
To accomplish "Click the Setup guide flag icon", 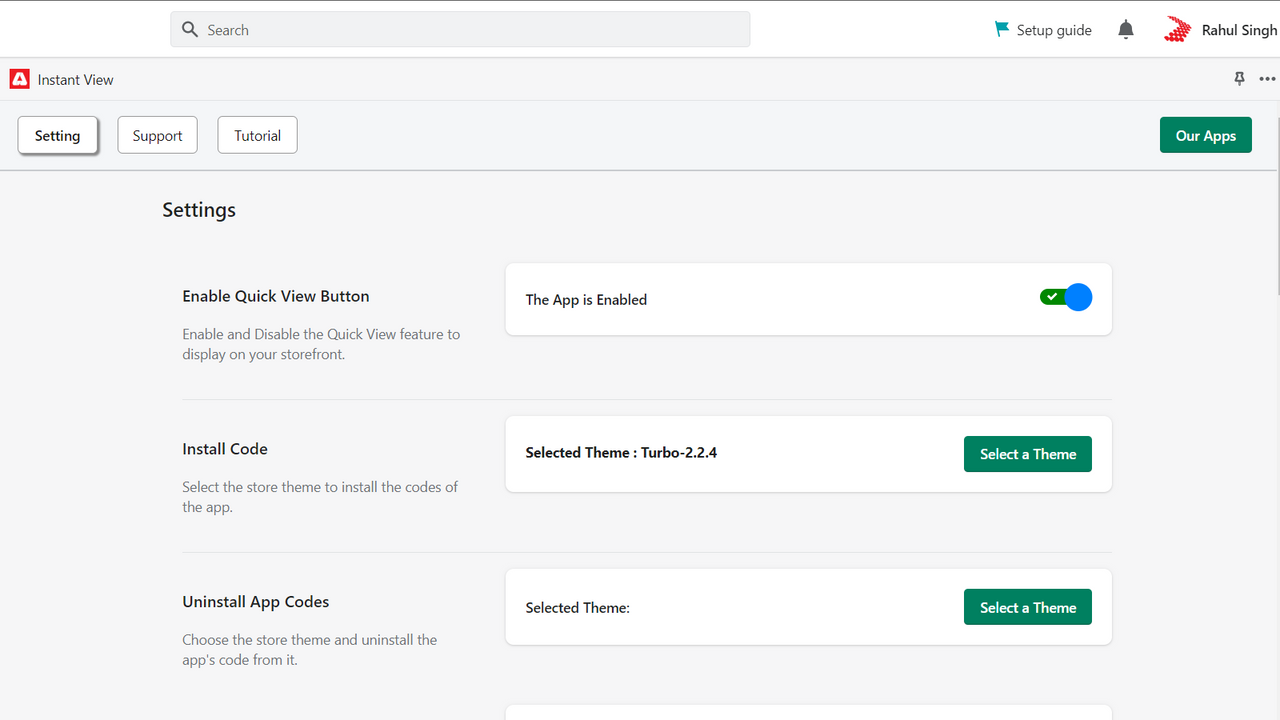I will 1000,29.
